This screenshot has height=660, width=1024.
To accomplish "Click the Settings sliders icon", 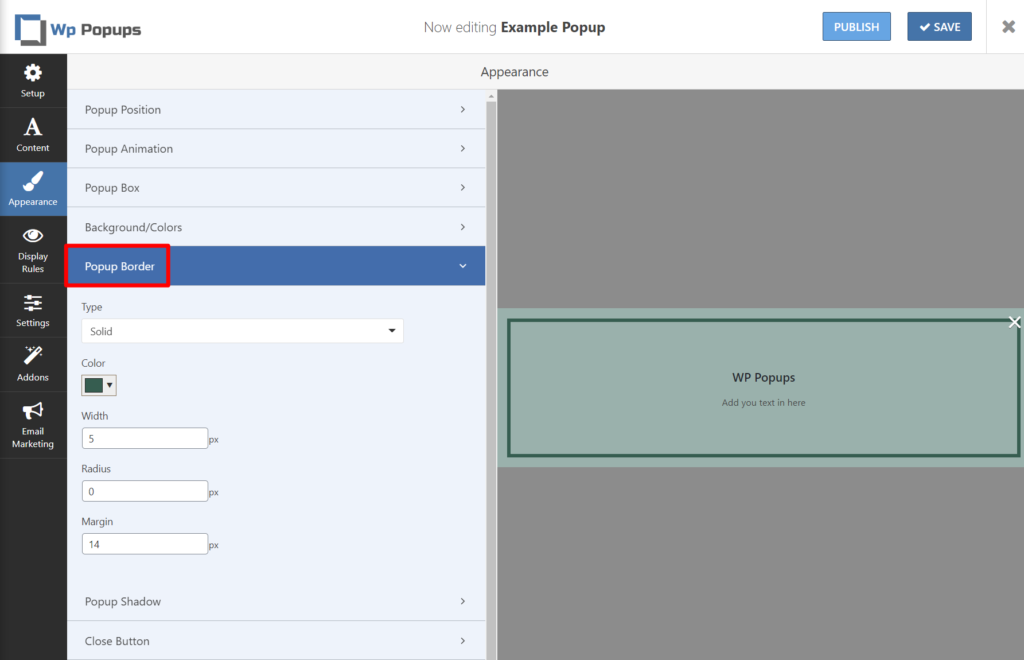I will point(33,310).
